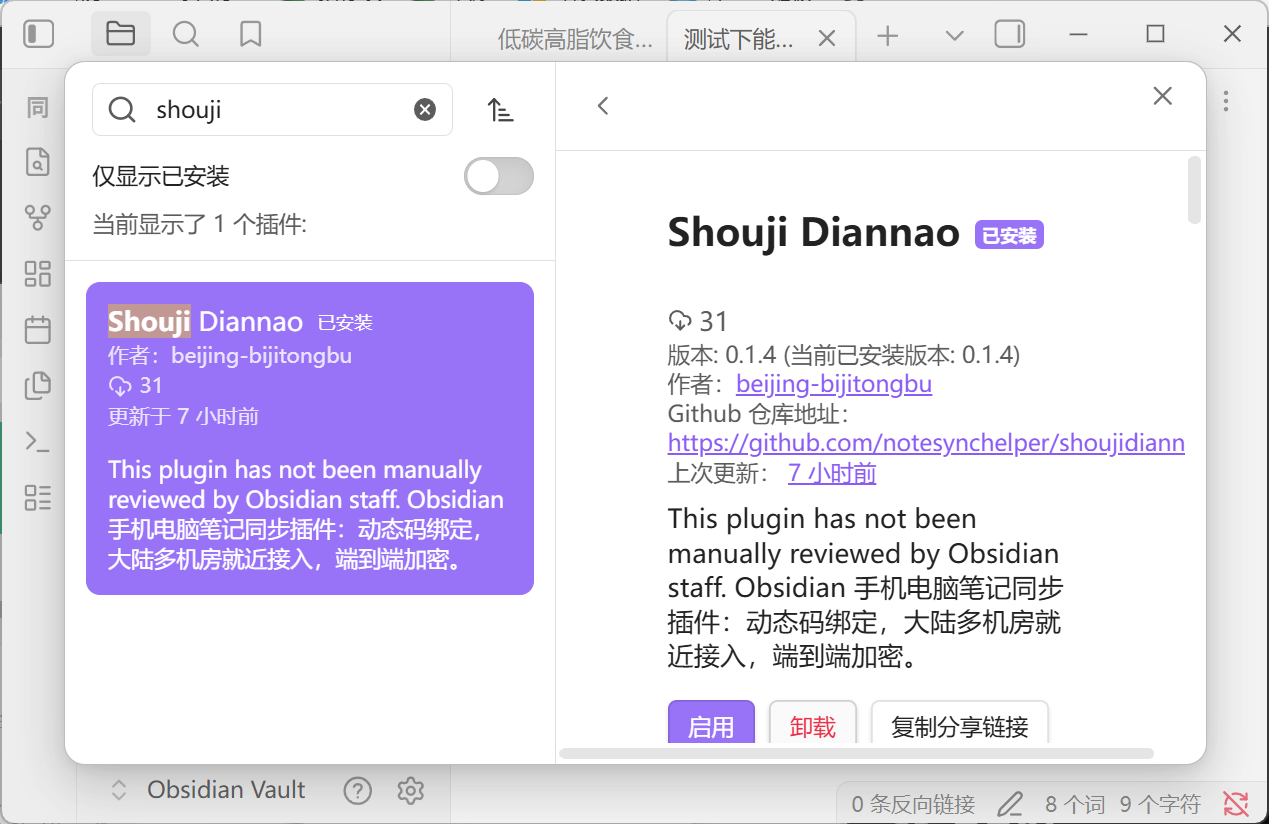The image size is (1269, 824).
Task: Clear the shouji search text
Action: [425, 110]
